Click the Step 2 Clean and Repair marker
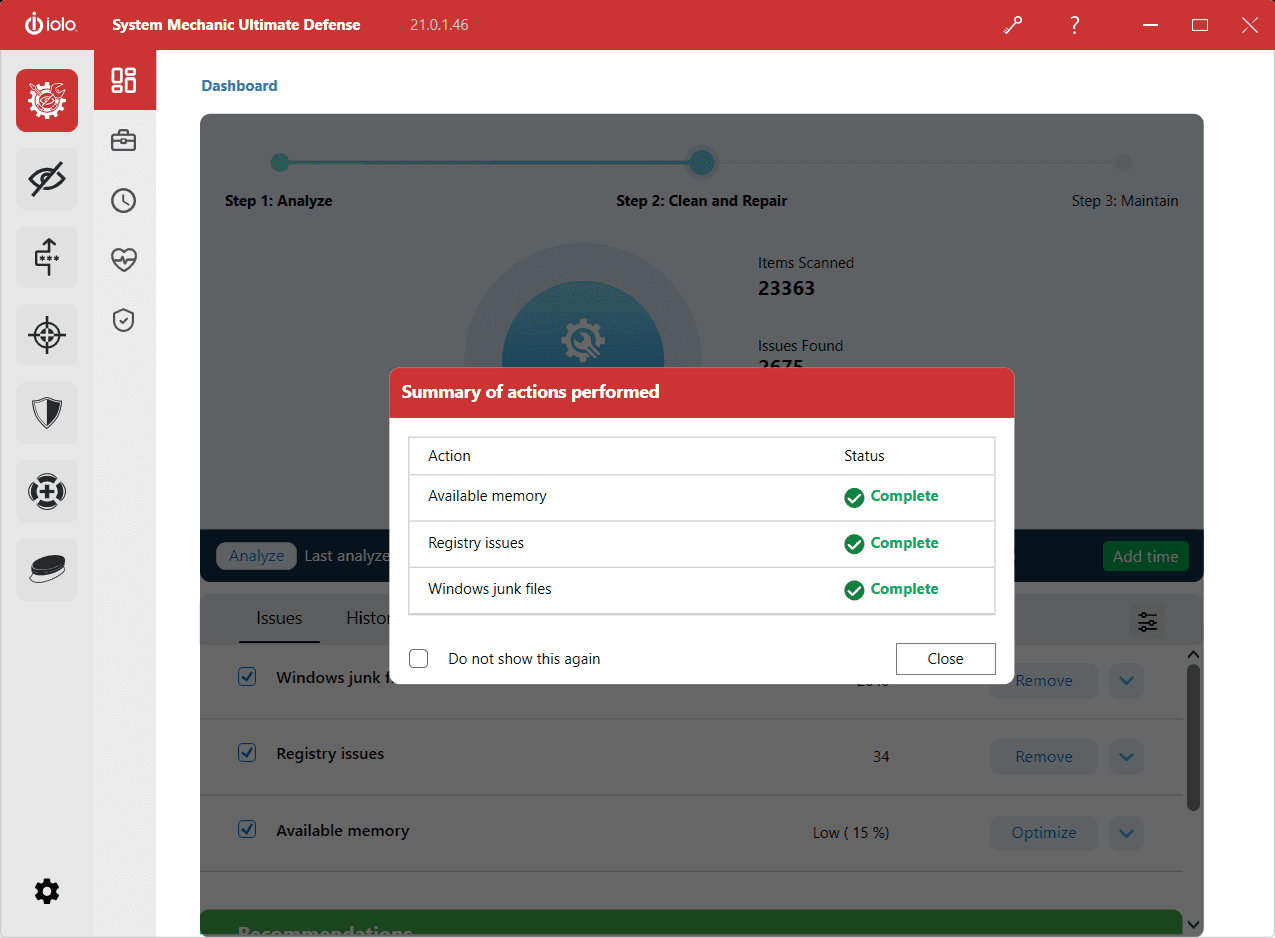 click(x=702, y=162)
